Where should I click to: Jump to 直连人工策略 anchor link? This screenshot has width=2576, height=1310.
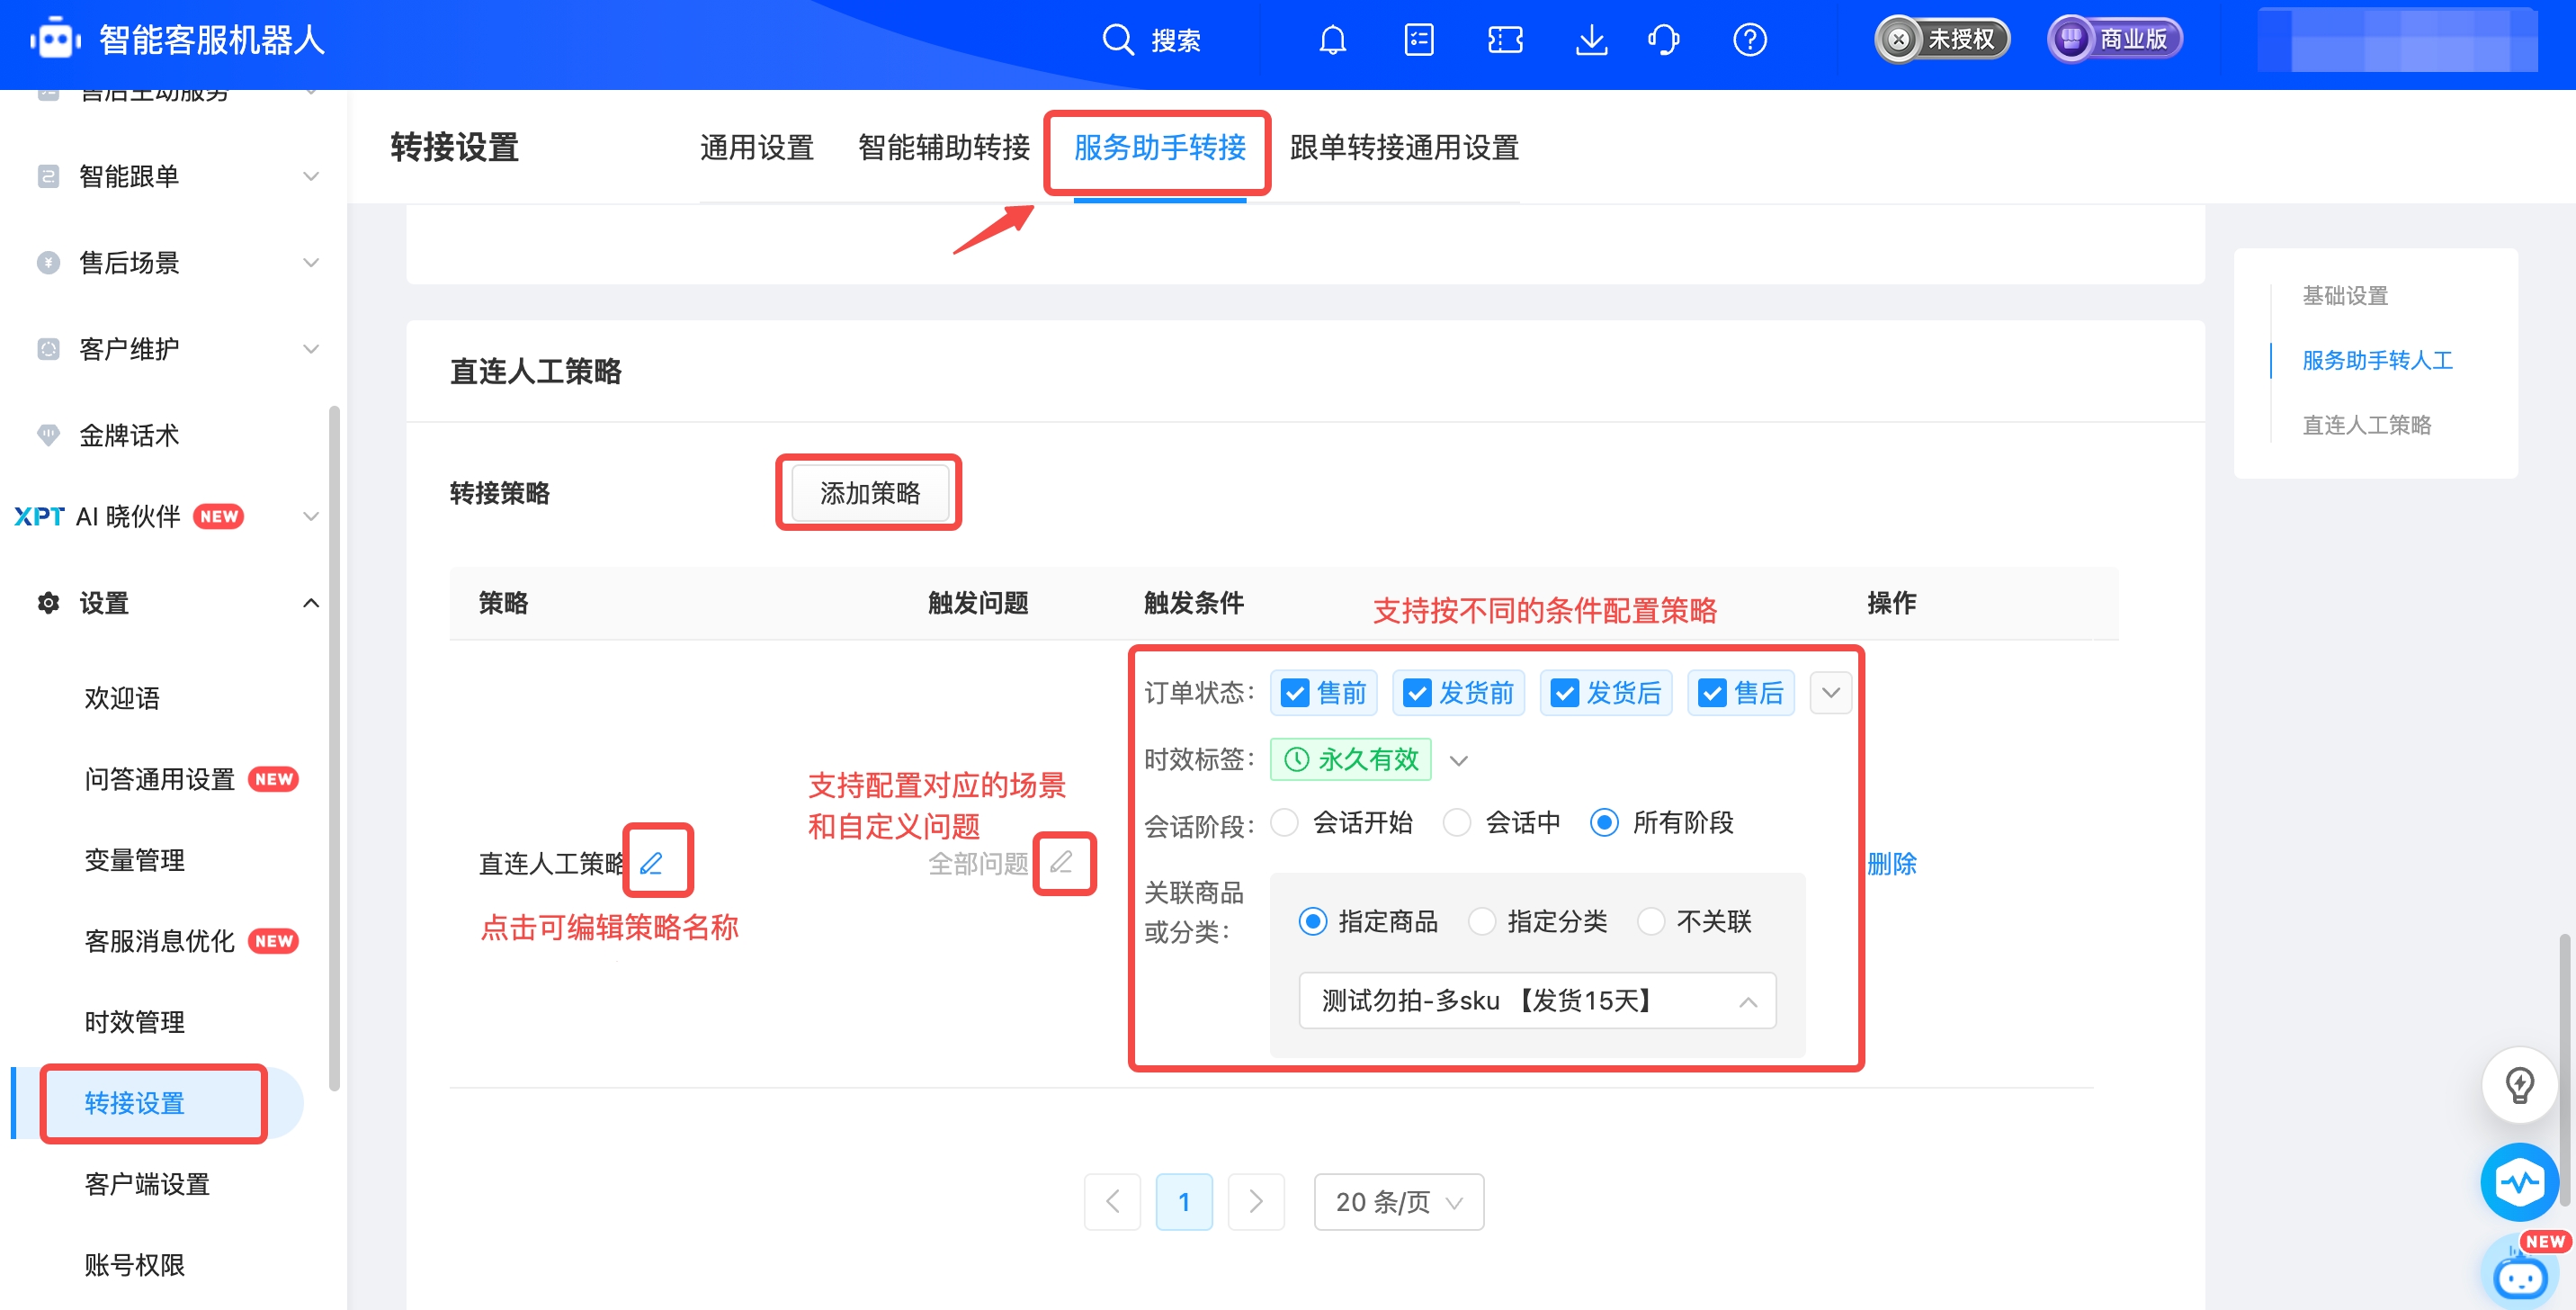2367,425
